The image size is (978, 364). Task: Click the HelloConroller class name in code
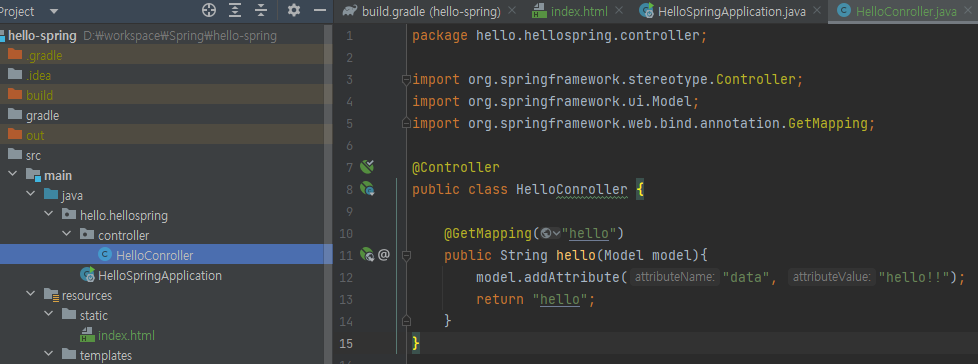[571, 189]
